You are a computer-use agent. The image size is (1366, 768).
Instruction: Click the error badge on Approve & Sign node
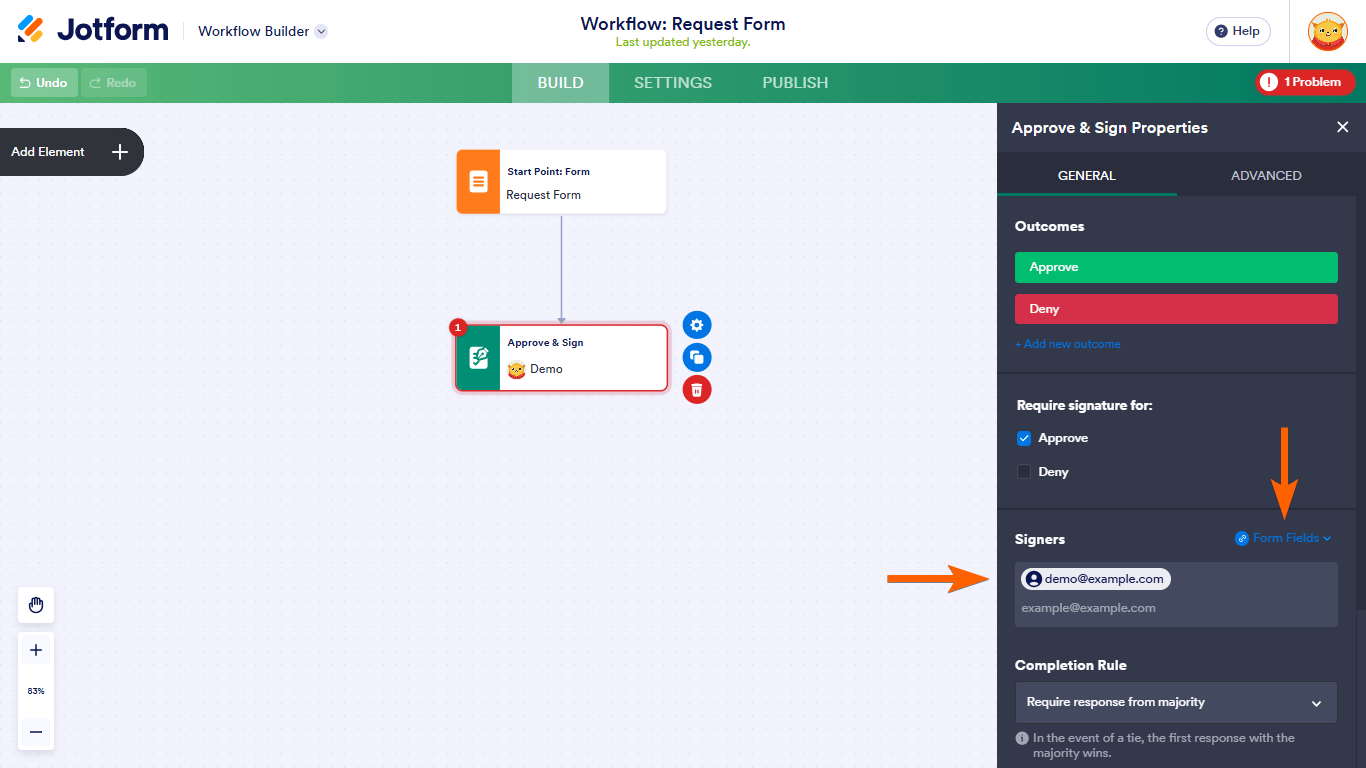pyautogui.click(x=458, y=327)
